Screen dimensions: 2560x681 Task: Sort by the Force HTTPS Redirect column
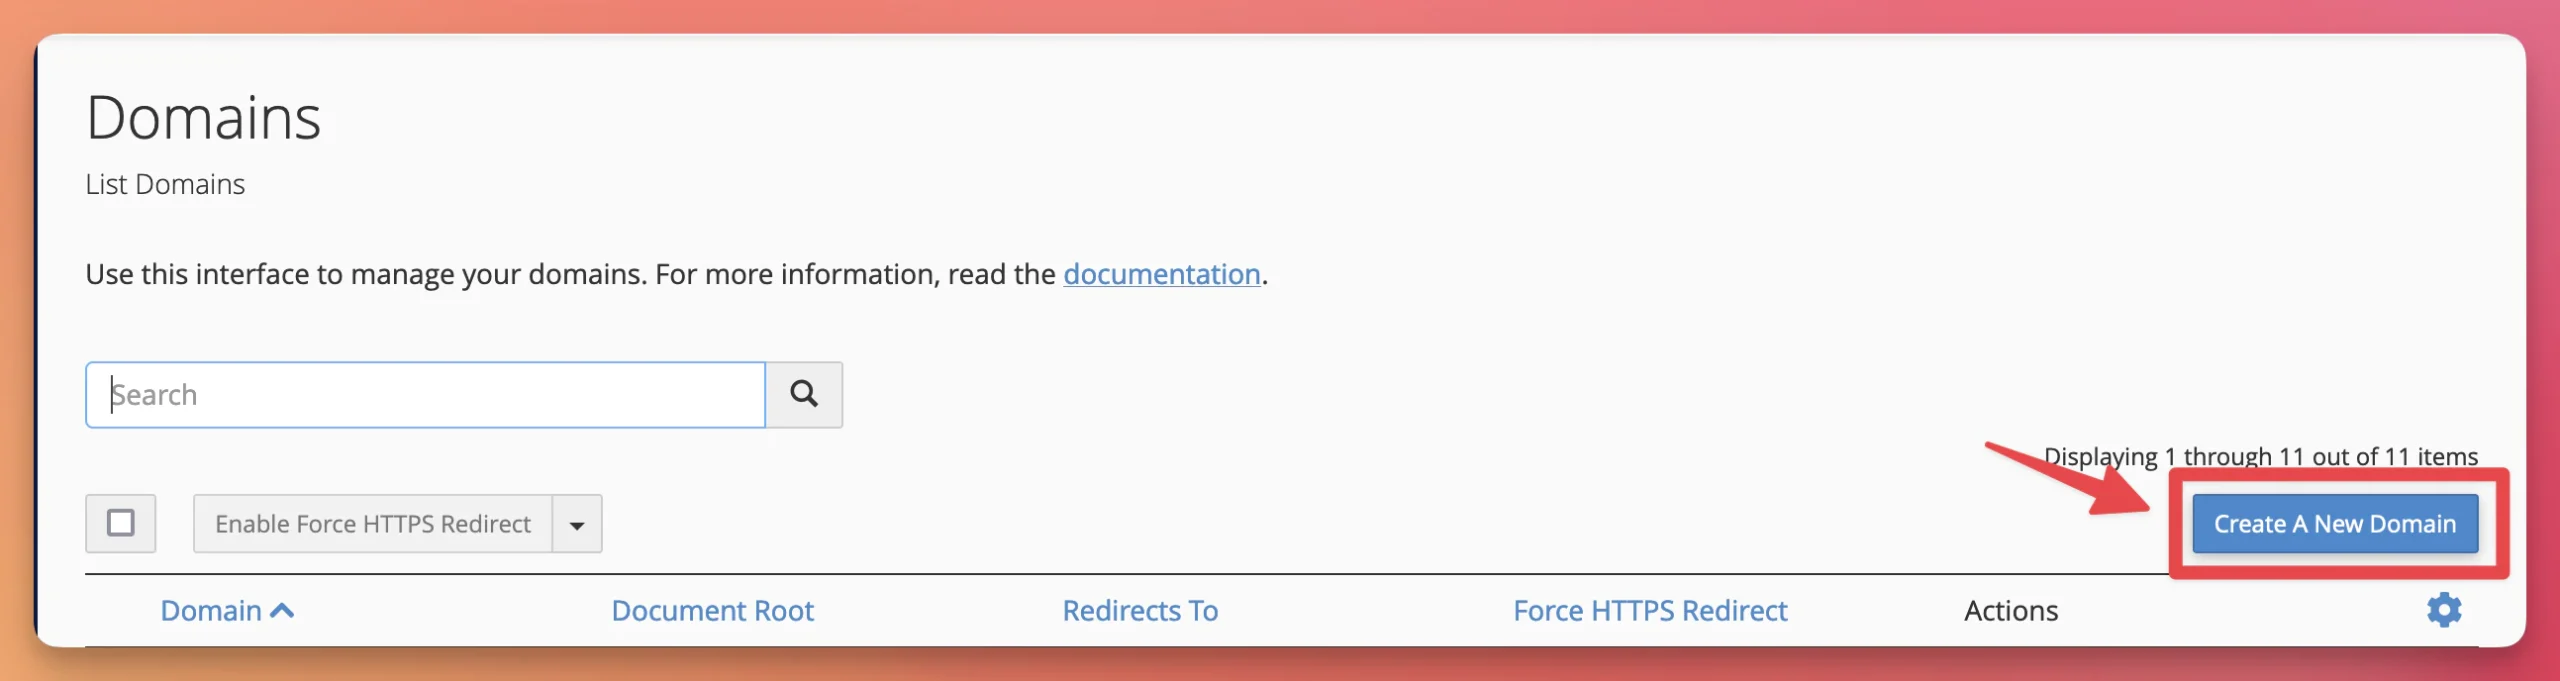coord(1650,611)
